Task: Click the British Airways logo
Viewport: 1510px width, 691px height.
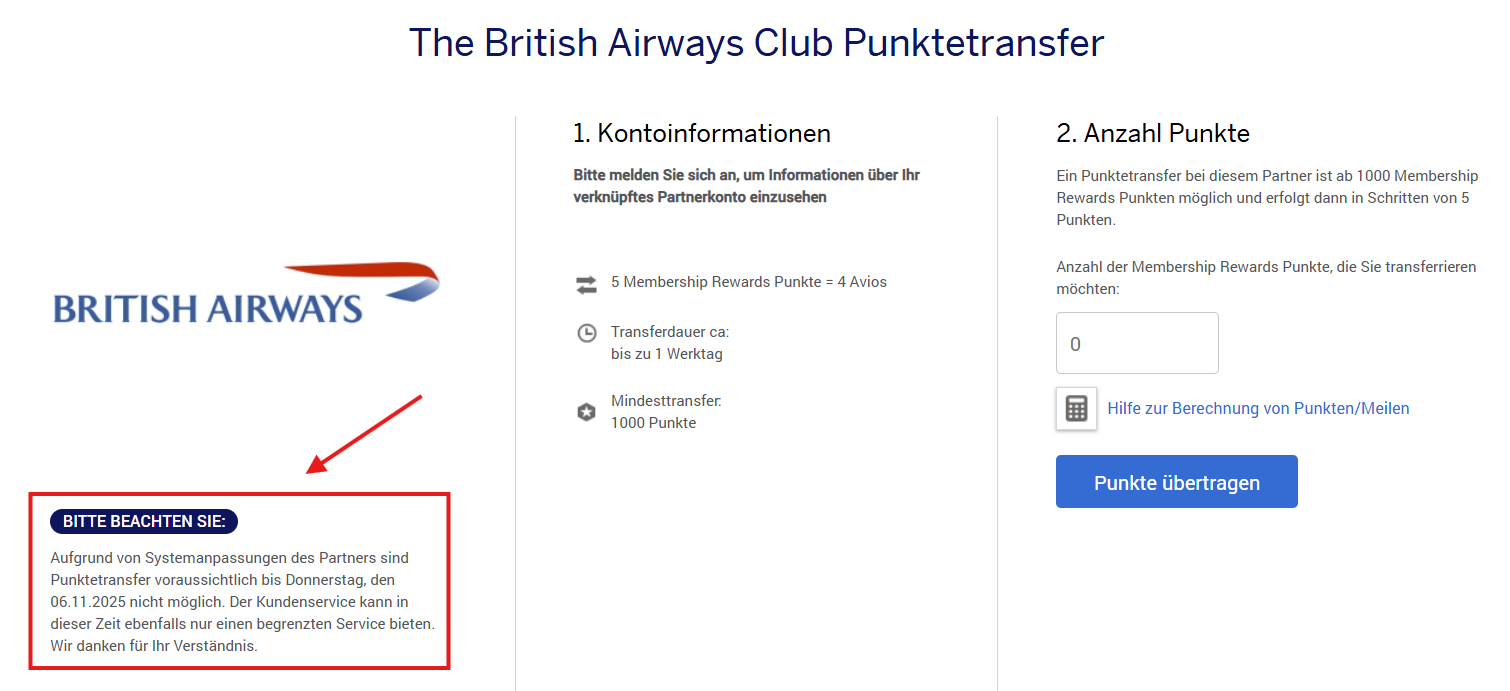Action: tap(245, 290)
